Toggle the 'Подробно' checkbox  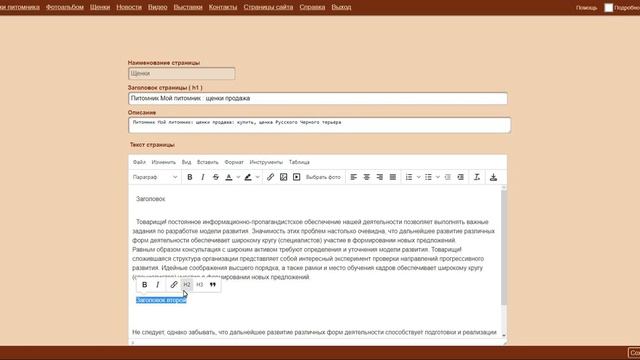click(609, 7)
